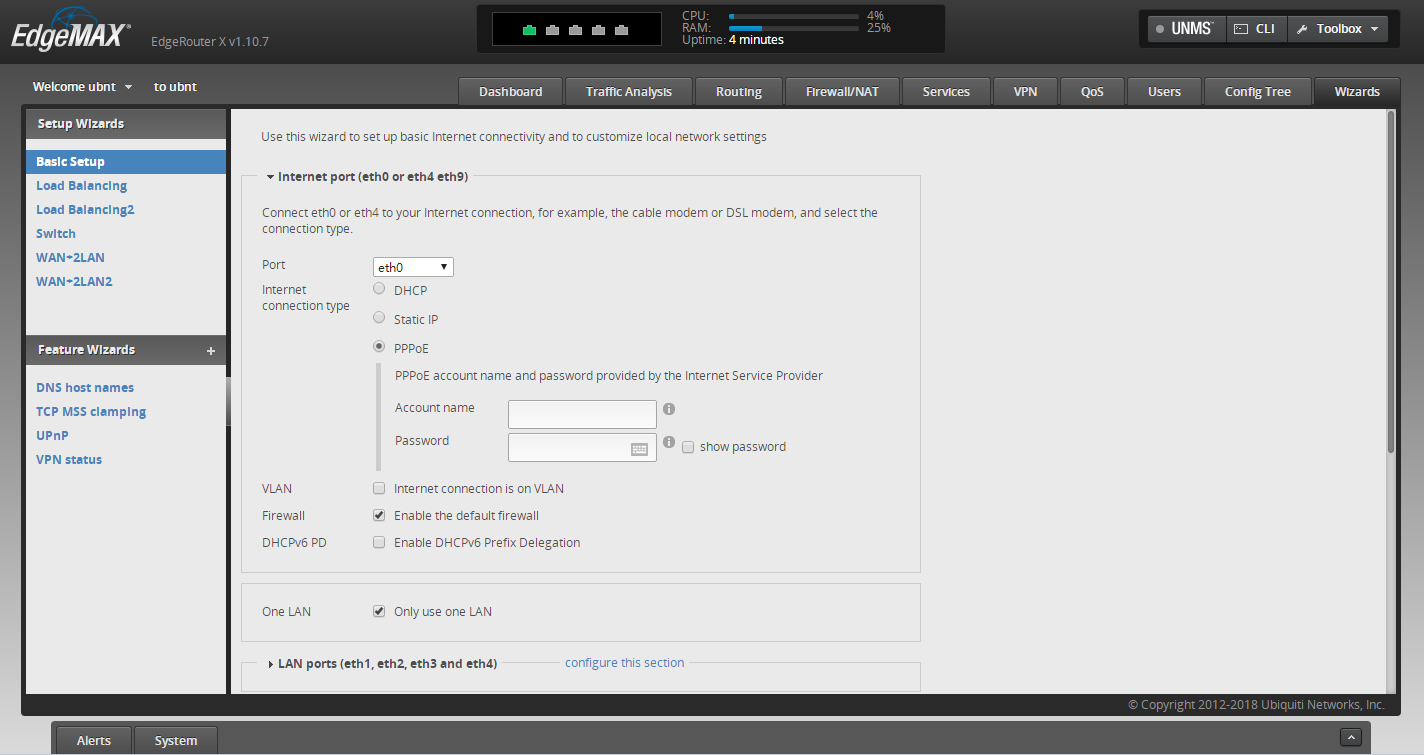This screenshot has height=755, width=1424.
Task: Click the Password input field
Action: (582, 447)
